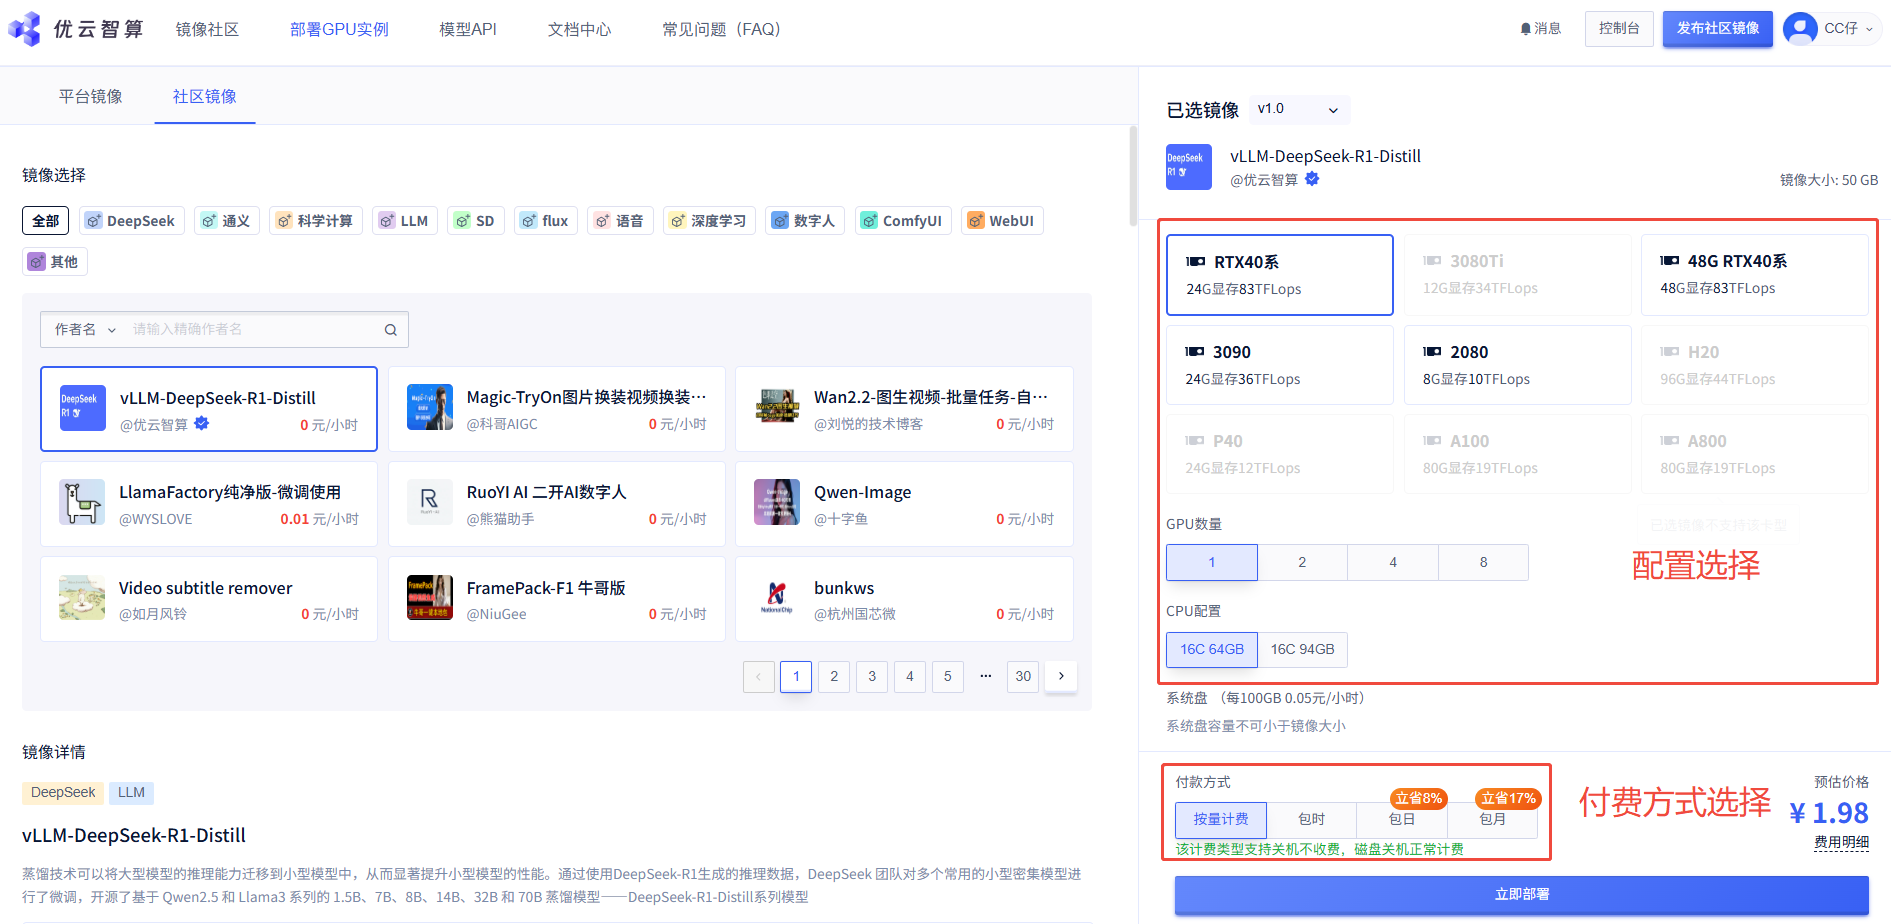
Task: Open 镜像社区 nav item
Action: pyautogui.click(x=207, y=30)
